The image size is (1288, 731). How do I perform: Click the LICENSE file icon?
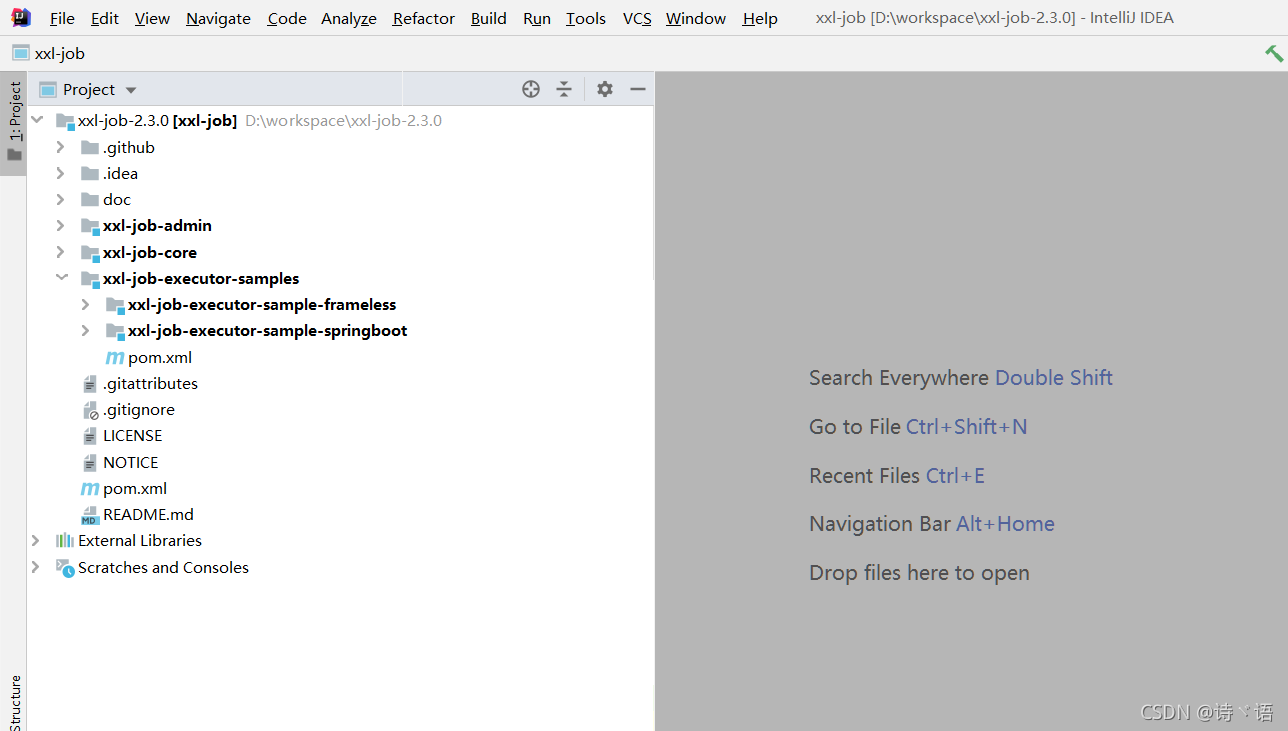[90, 436]
